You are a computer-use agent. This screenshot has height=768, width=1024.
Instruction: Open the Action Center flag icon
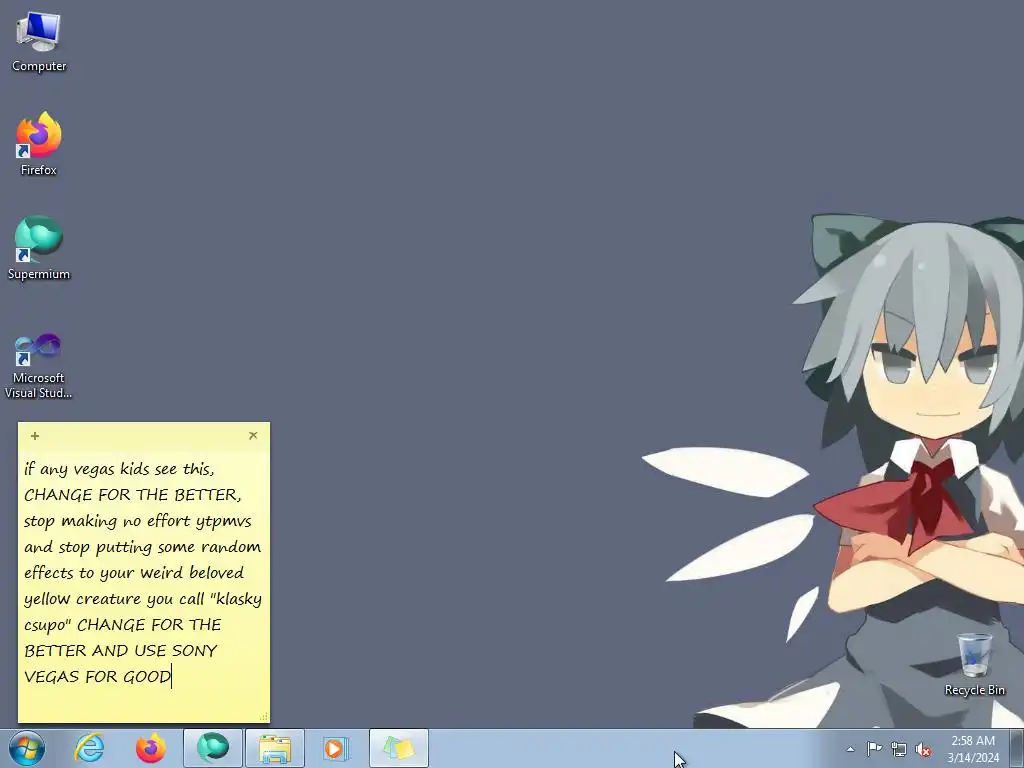pyautogui.click(x=874, y=748)
